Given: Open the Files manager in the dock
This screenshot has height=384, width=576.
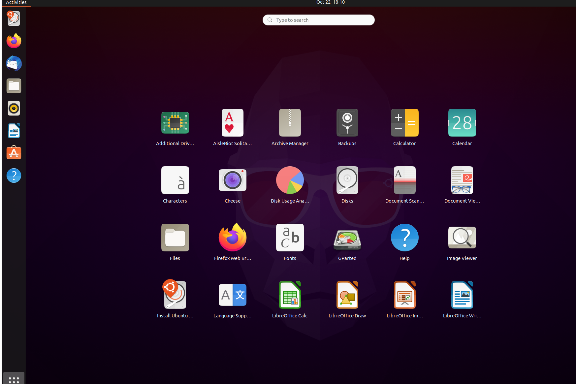Looking at the screenshot, I should tap(14, 86).
